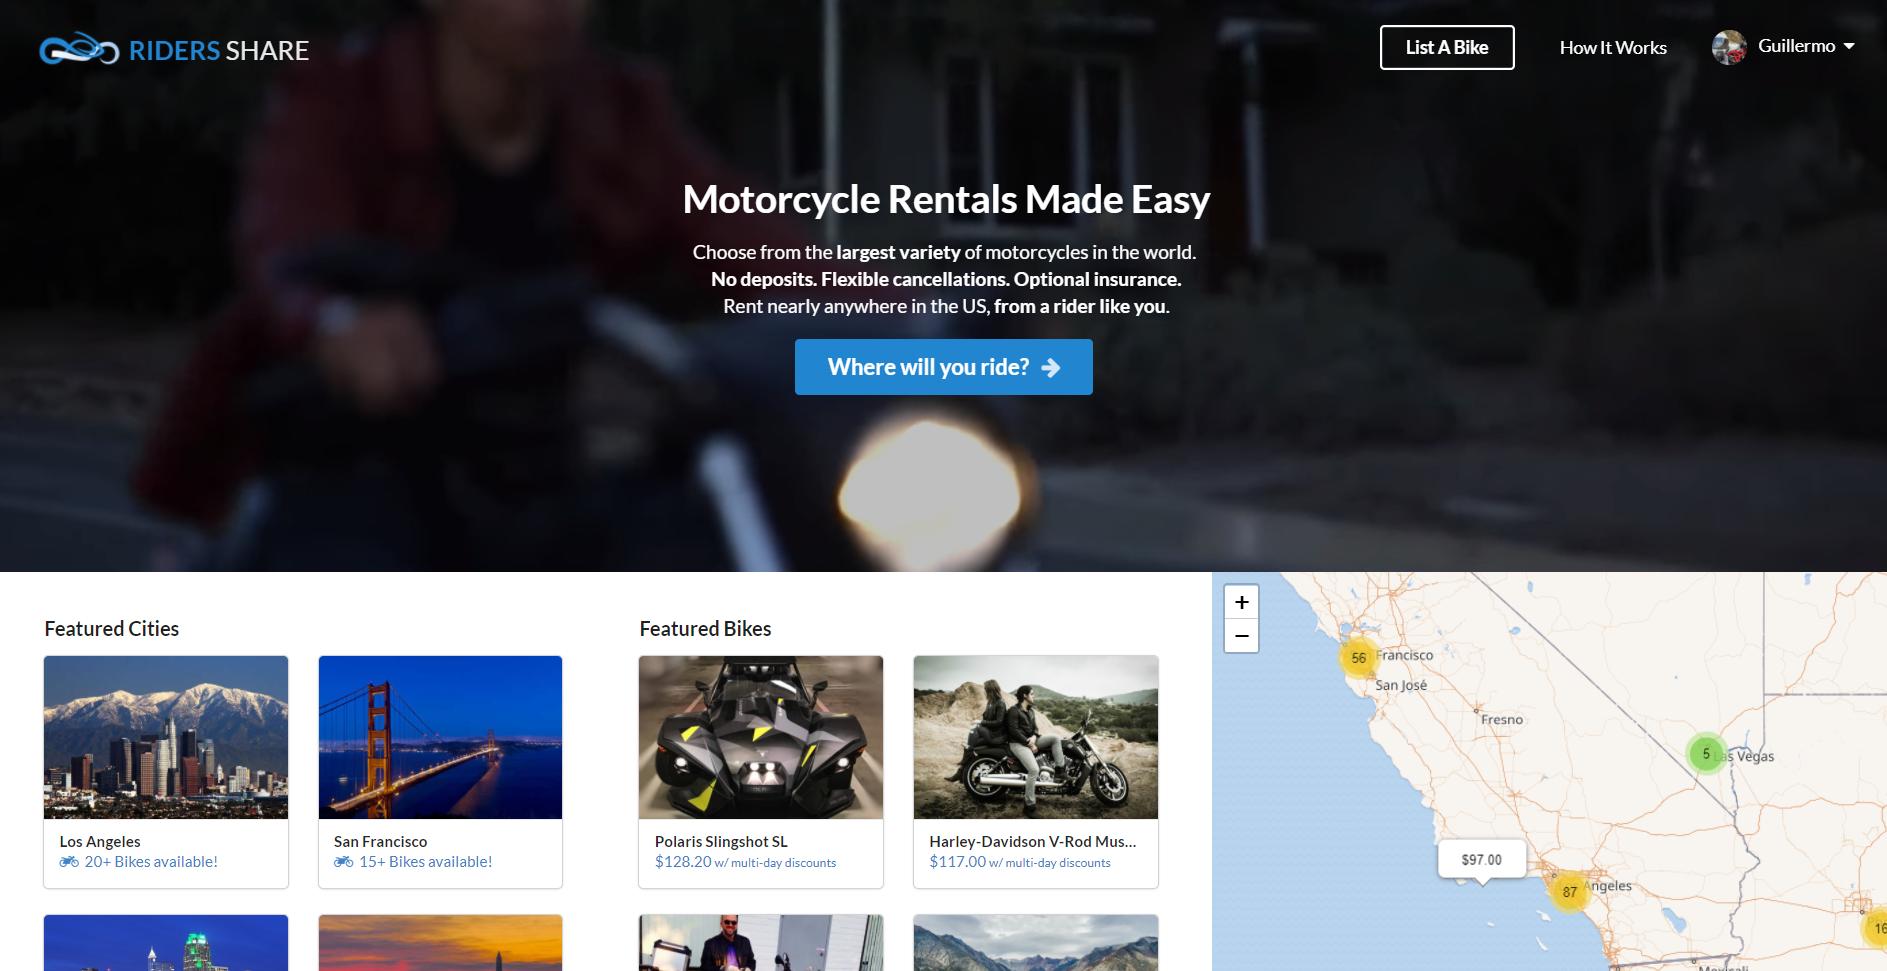This screenshot has height=971, width=1887.
Task: Click the $128.20 price text
Action: 683,862
